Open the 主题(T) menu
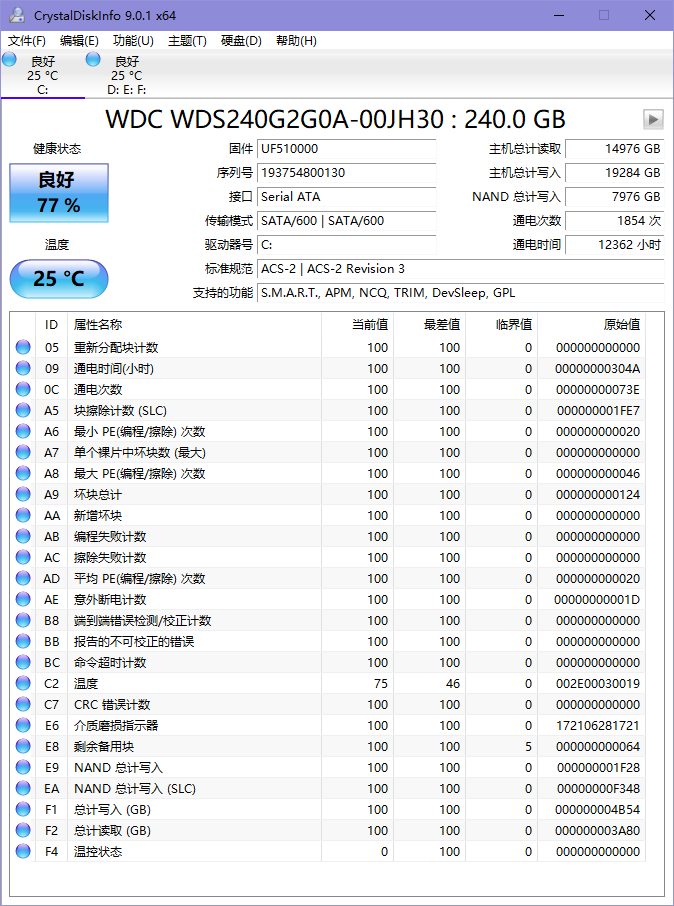This screenshot has width=674, height=906. click(x=187, y=41)
